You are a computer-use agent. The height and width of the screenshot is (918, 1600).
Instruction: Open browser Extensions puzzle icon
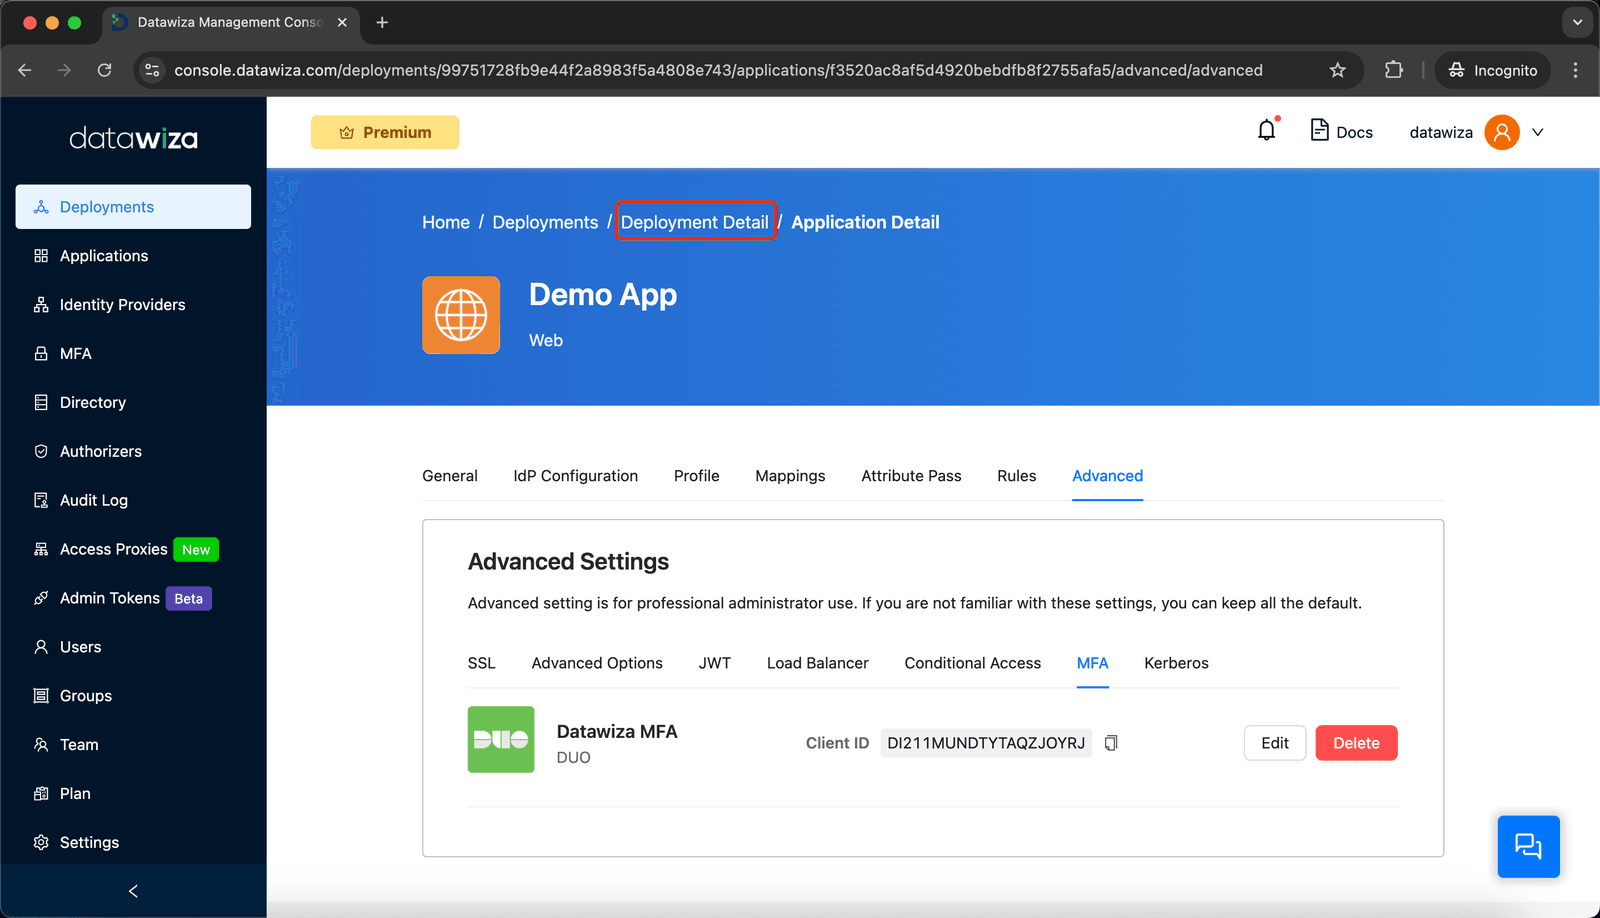(x=1394, y=70)
